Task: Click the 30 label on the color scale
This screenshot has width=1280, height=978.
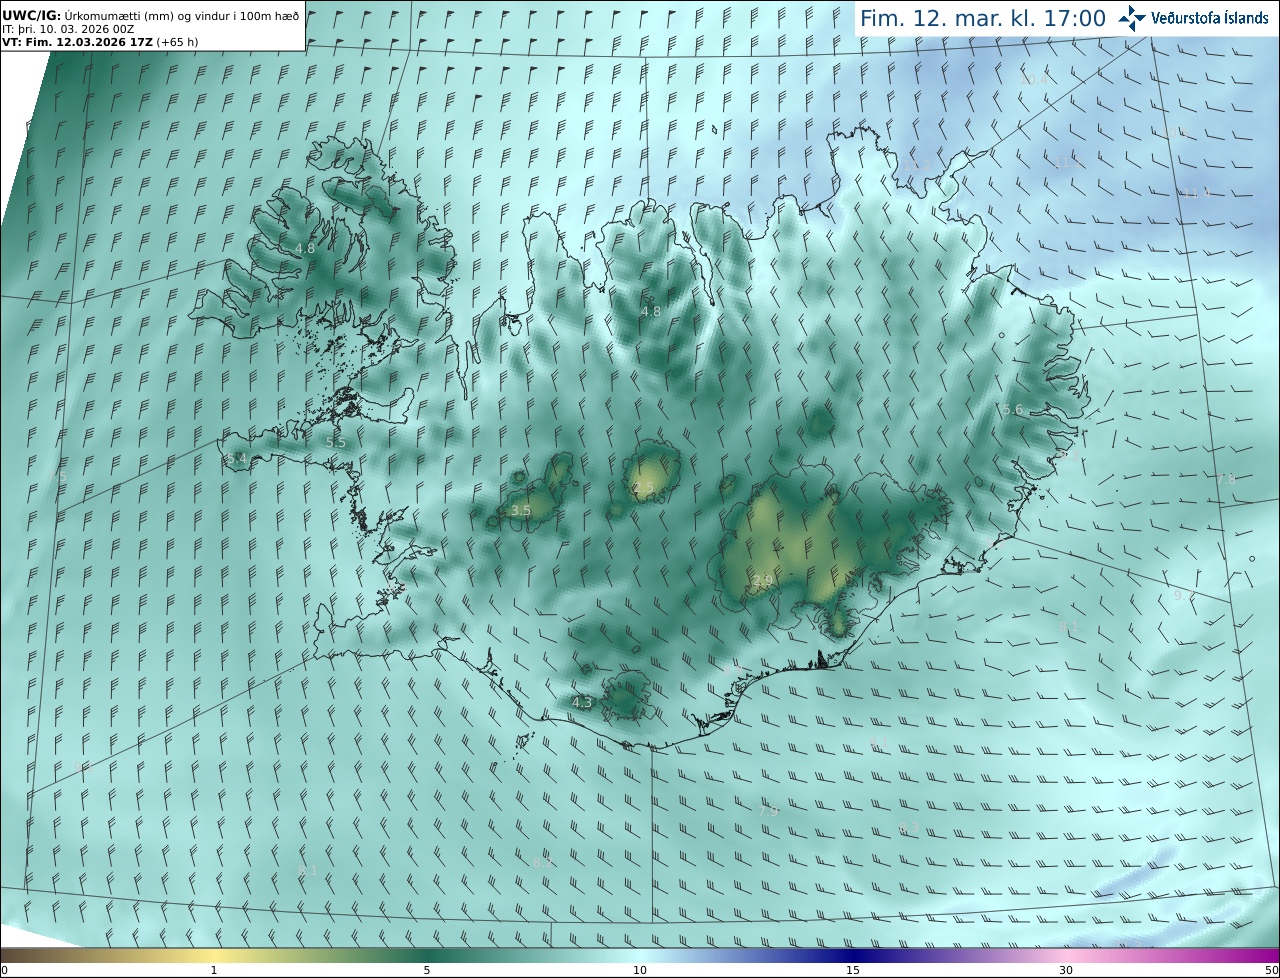Action: [1066, 970]
